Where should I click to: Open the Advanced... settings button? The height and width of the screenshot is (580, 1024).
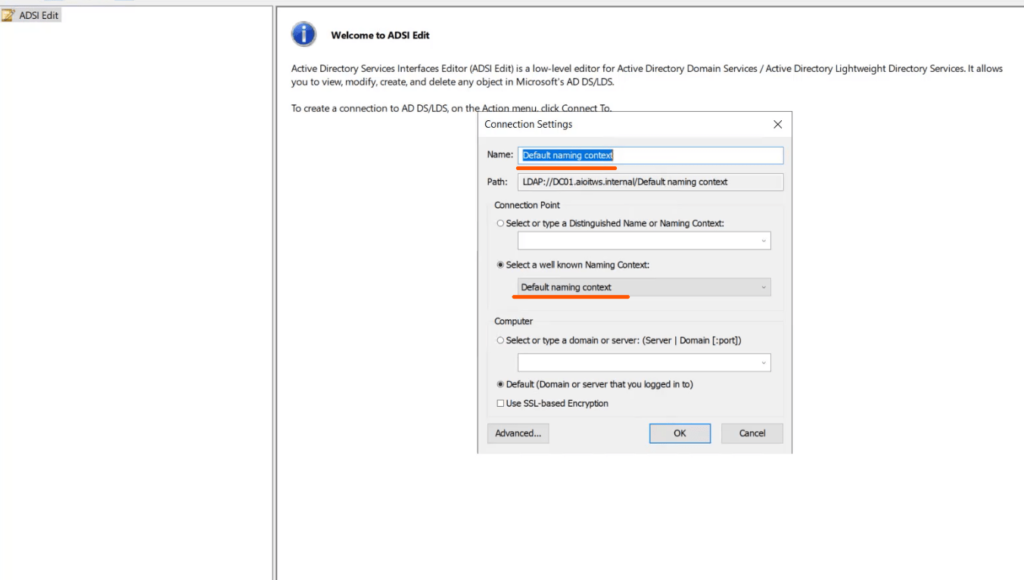518,433
